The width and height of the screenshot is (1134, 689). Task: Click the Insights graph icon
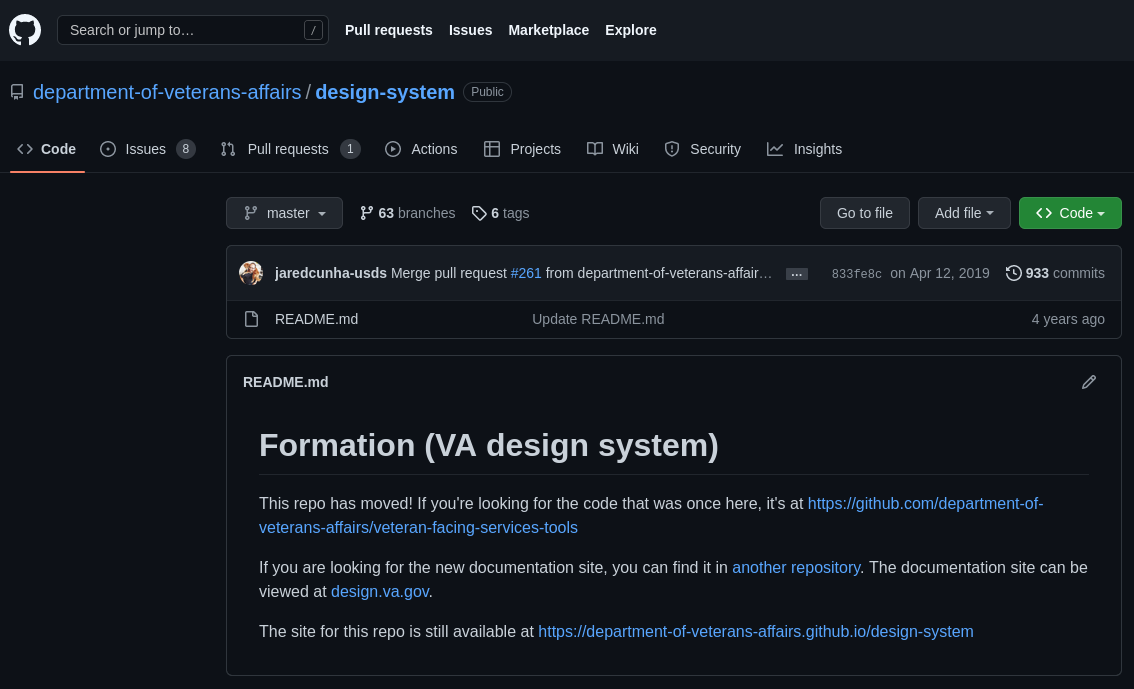click(x=775, y=149)
